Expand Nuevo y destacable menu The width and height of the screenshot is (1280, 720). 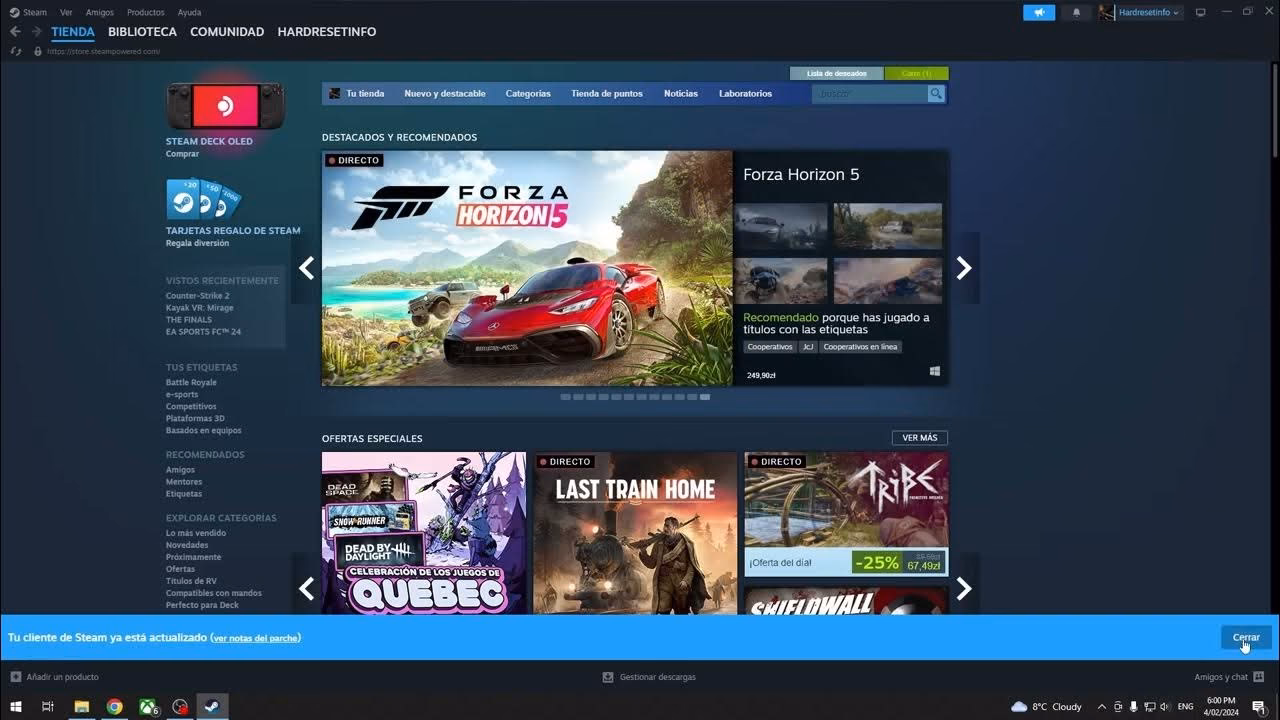445,93
